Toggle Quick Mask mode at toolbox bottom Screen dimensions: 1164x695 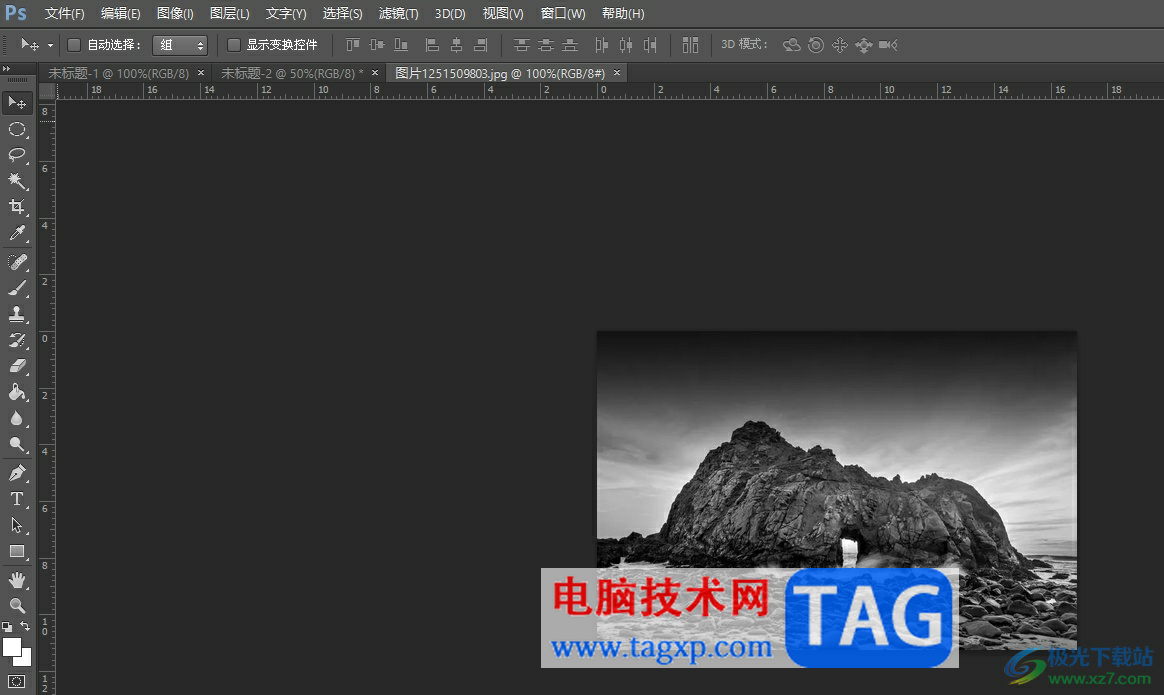pyautogui.click(x=17, y=681)
